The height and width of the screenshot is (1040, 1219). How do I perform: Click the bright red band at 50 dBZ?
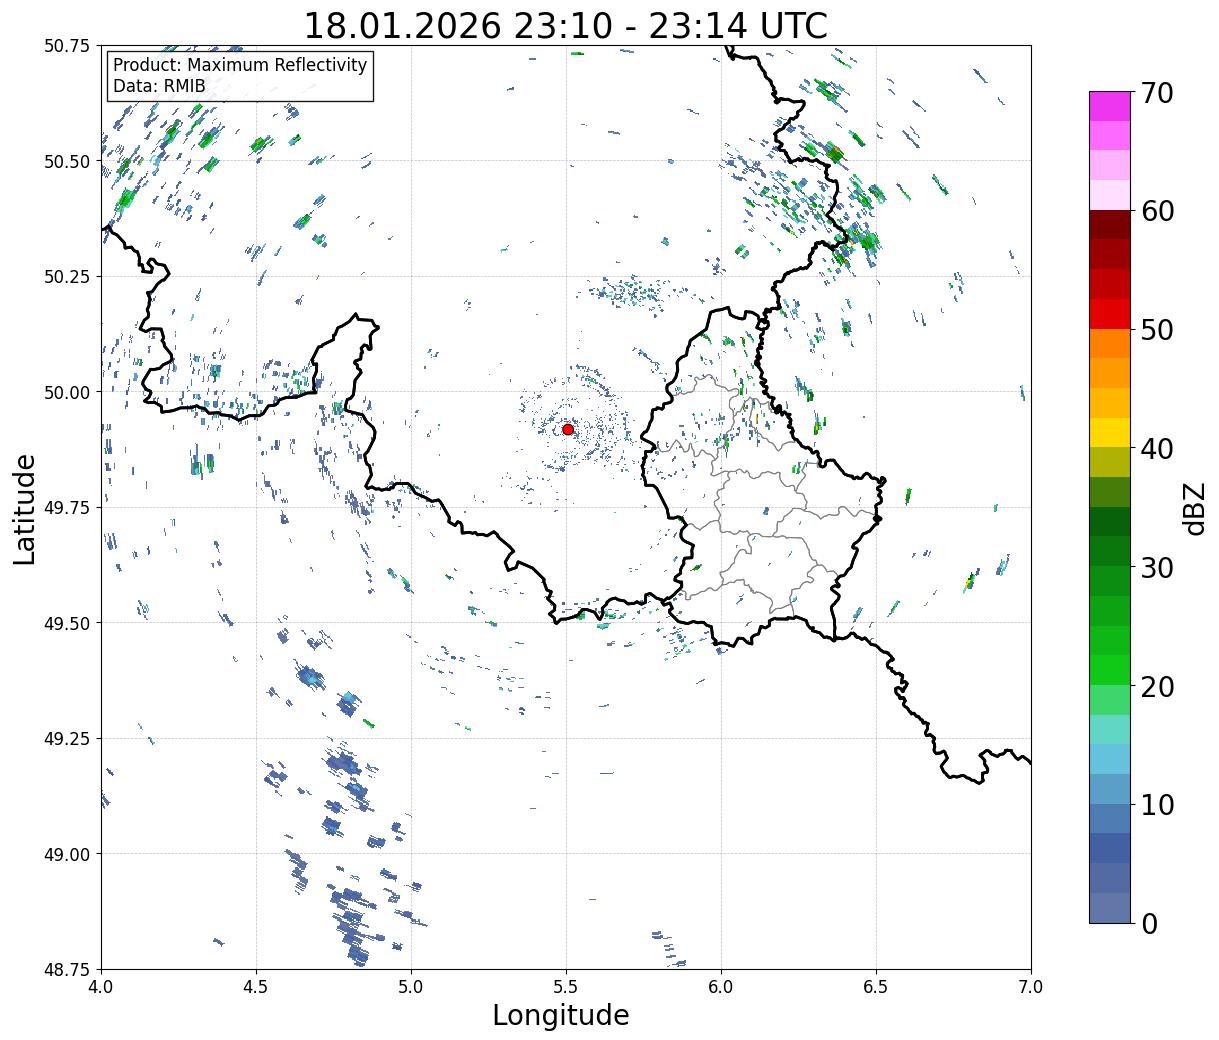pos(1109,313)
